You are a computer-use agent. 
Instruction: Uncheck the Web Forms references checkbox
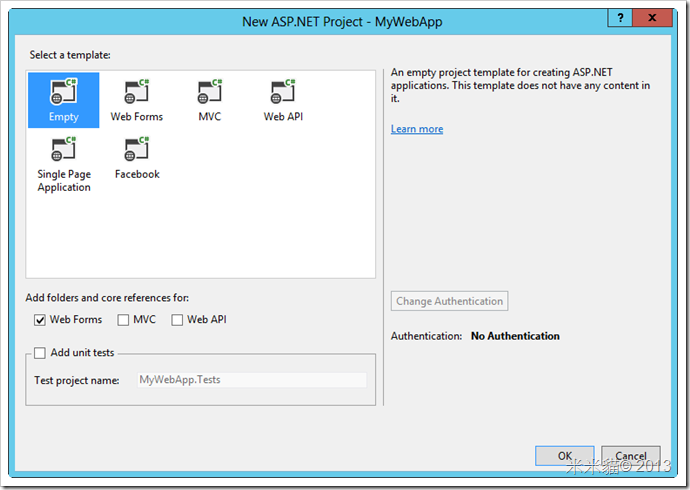[x=40, y=320]
